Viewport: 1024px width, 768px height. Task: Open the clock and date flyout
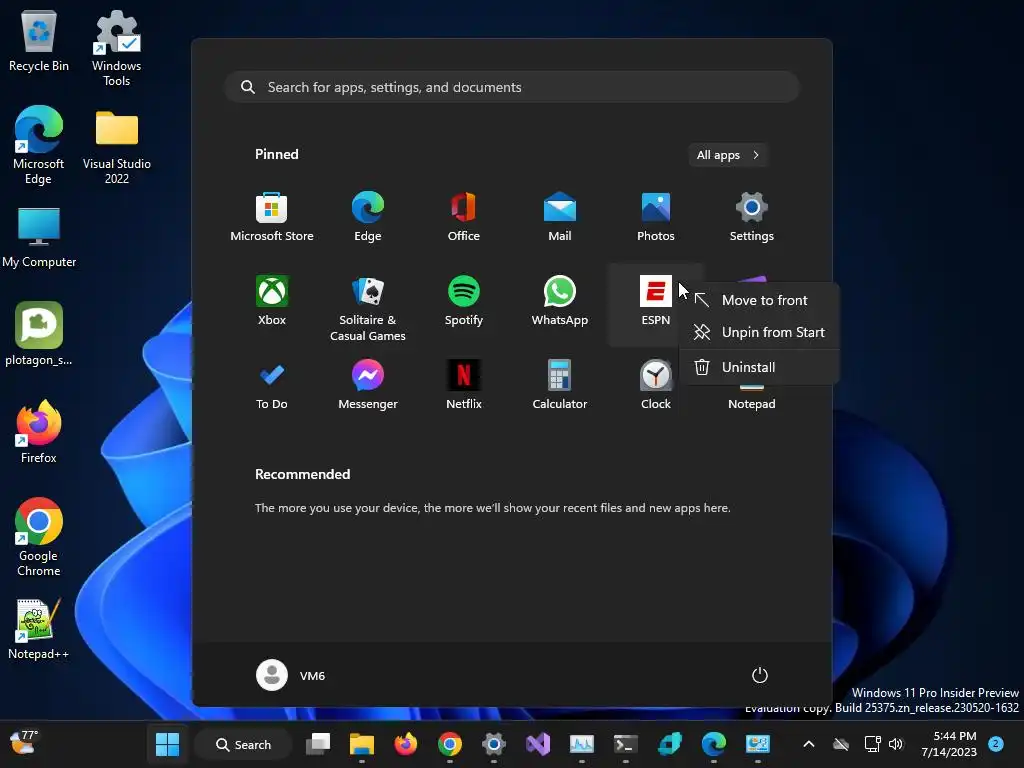tap(948, 744)
